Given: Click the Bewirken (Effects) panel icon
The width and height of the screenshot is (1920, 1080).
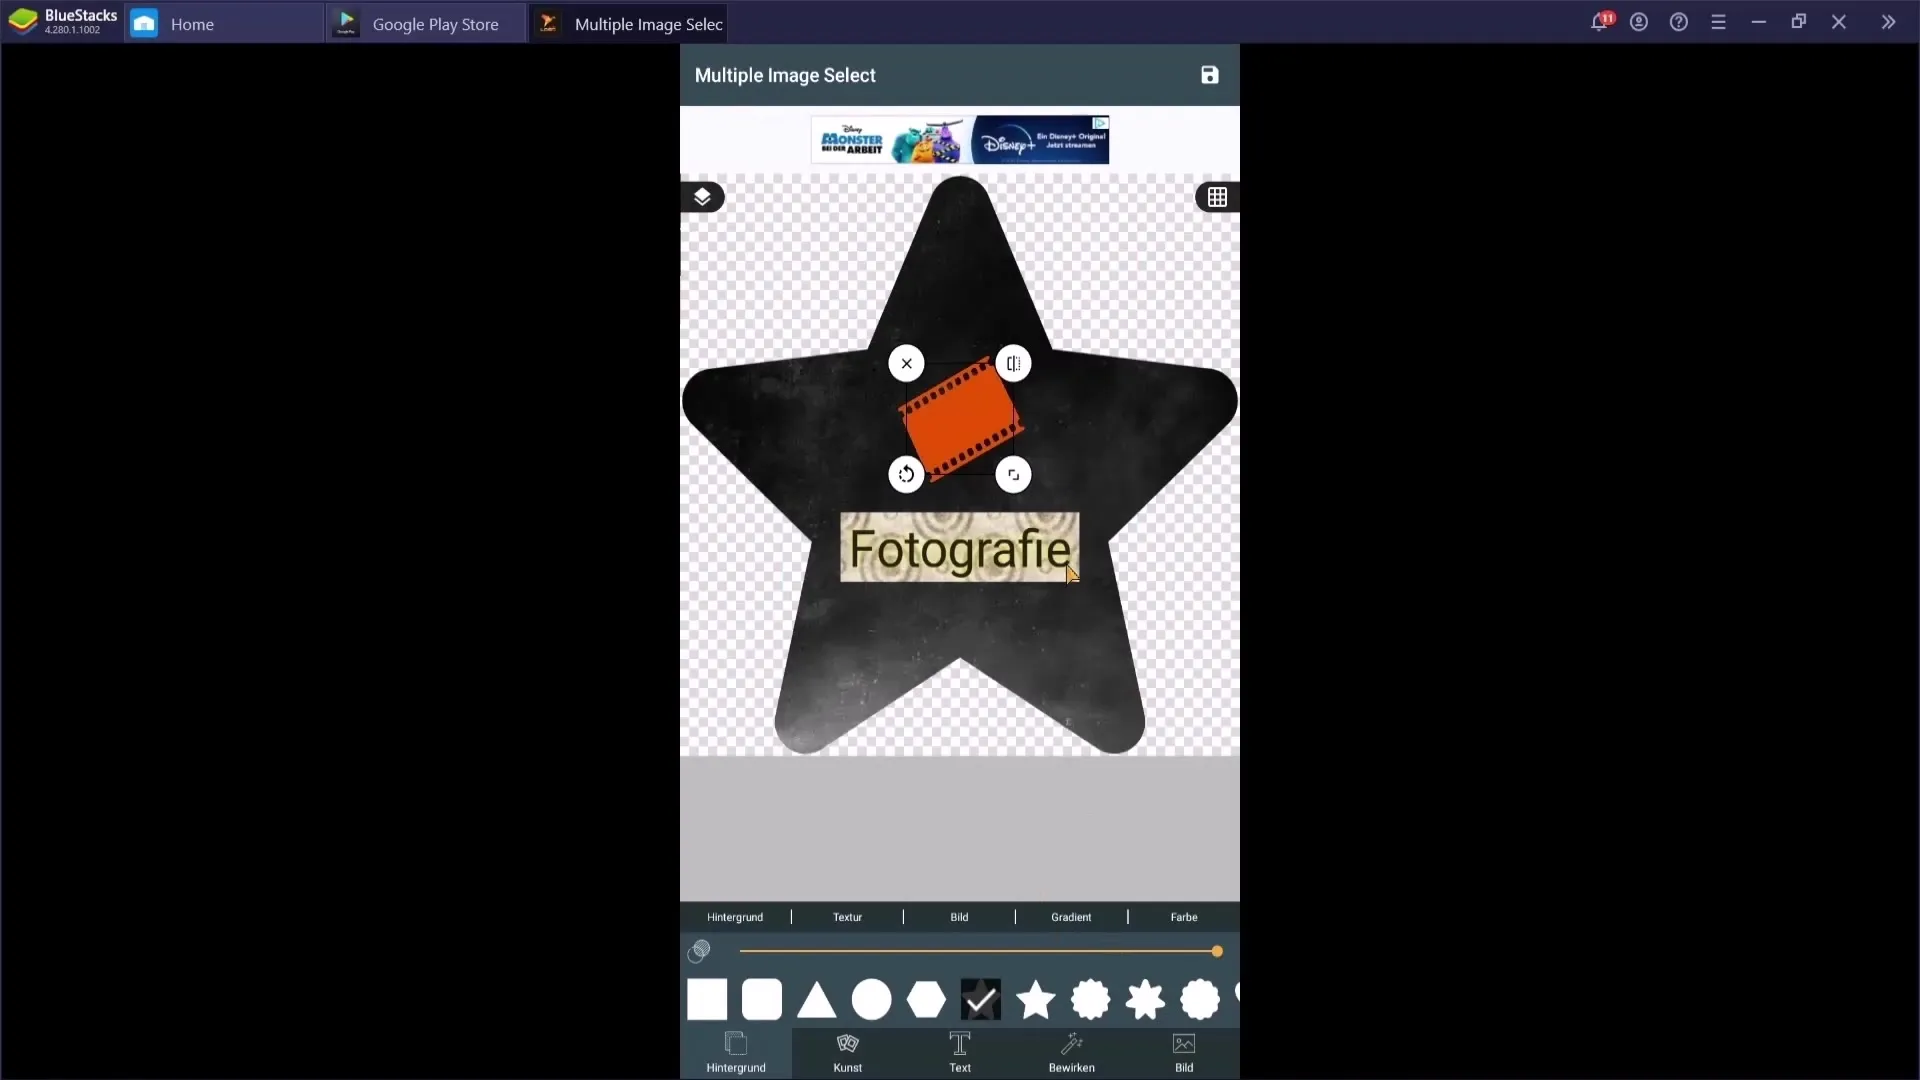Looking at the screenshot, I should (1073, 1051).
